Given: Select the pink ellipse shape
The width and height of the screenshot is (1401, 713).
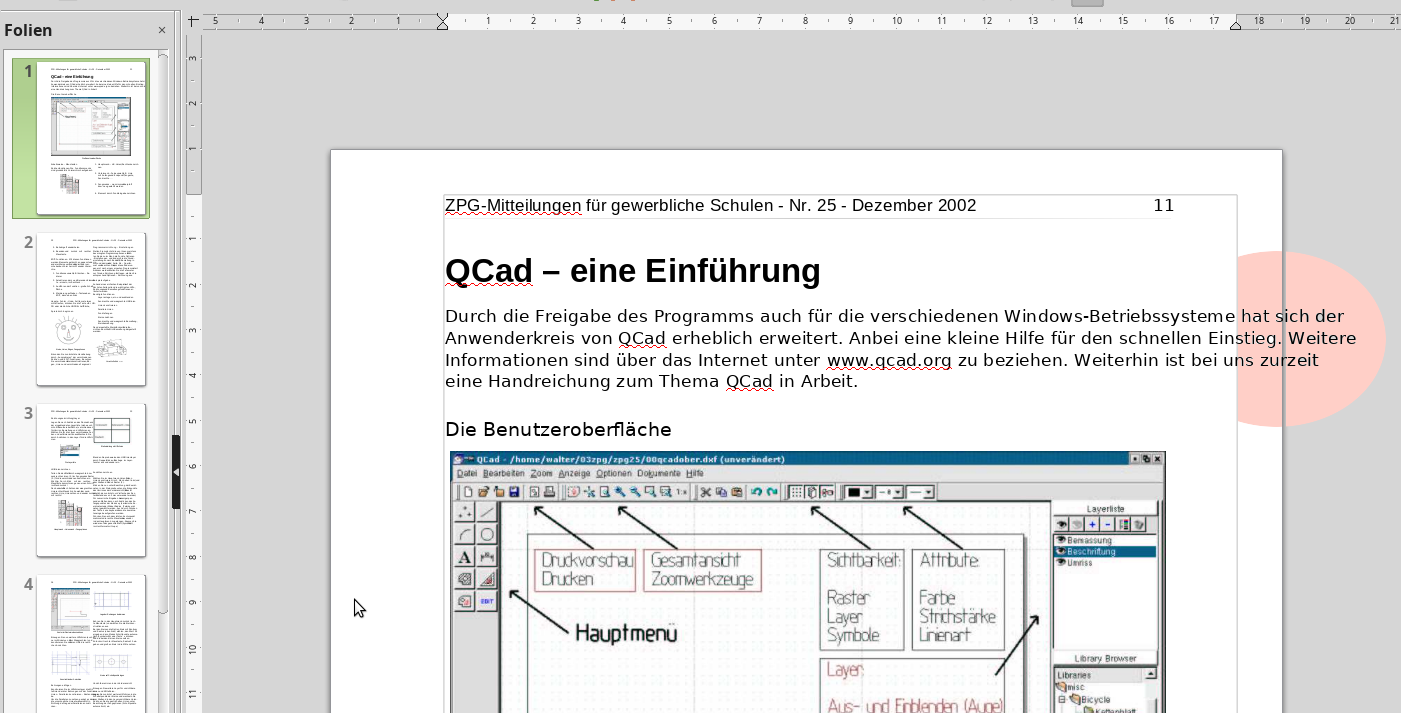Looking at the screenshot, I should pos(1311,339).
